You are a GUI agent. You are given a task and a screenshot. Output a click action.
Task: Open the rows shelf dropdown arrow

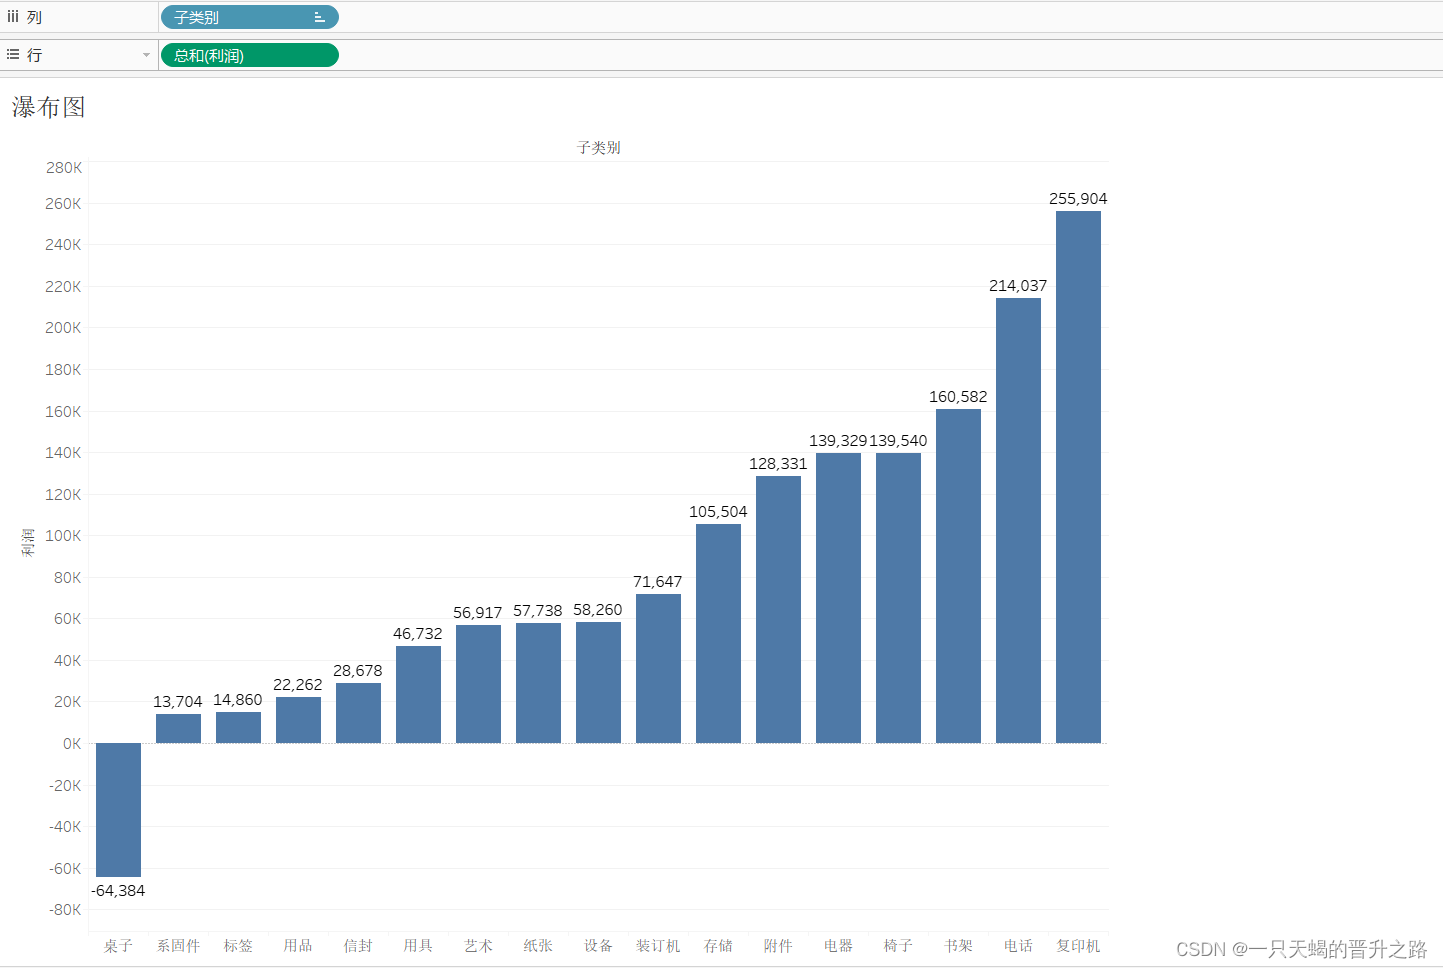click(146, 55)
